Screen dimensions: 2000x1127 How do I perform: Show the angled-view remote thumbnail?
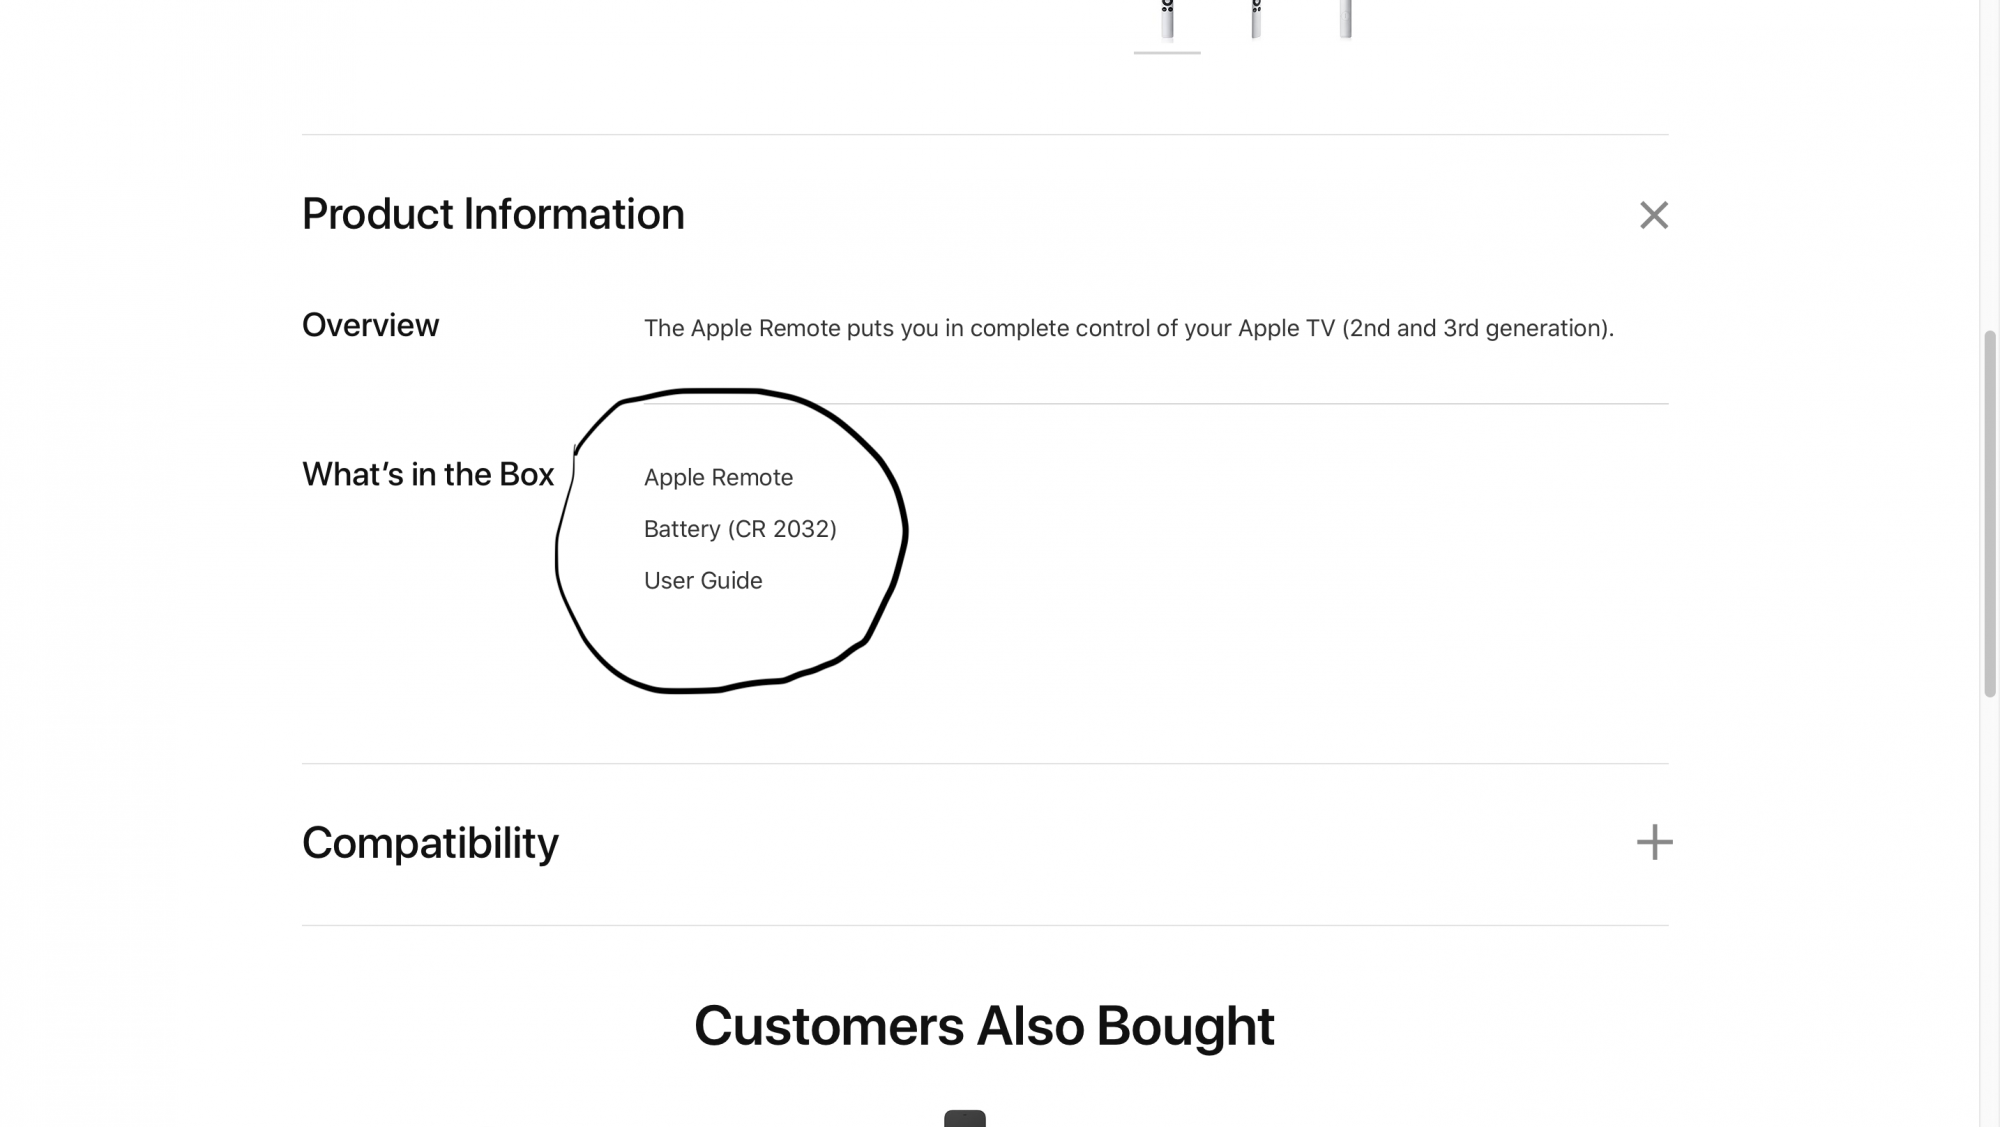coord(1256,19)
